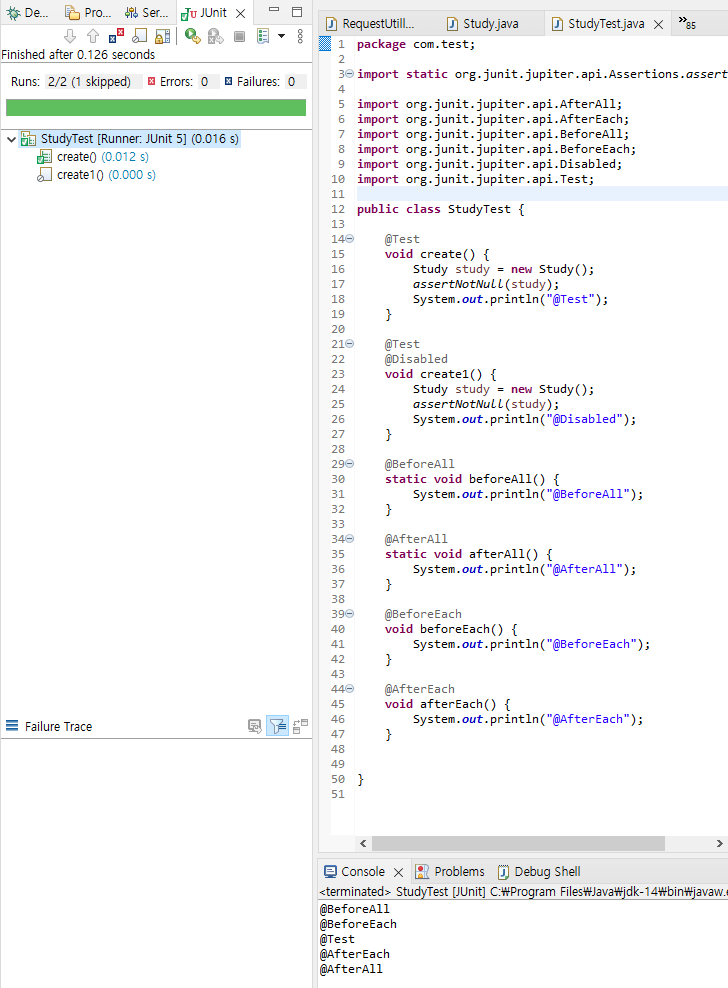Go to next failed test arrow
Screen dimensions: 728x988
(70, 37)
